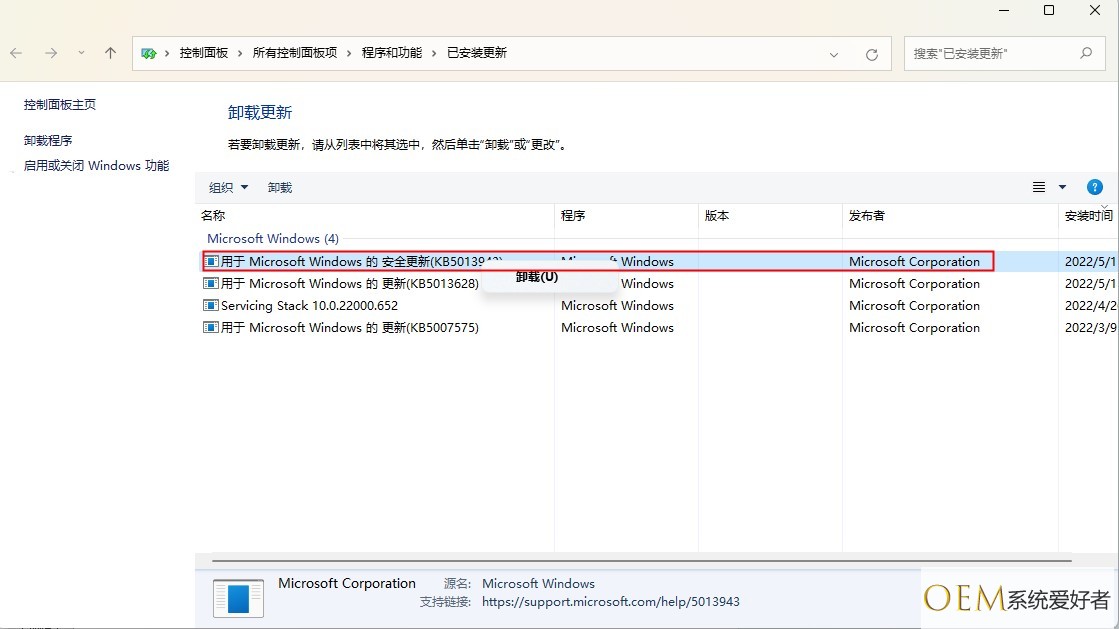This screenshot has height=629, width=1119.
Task: Click the change view layout icon
Action: pos(1039,187)
